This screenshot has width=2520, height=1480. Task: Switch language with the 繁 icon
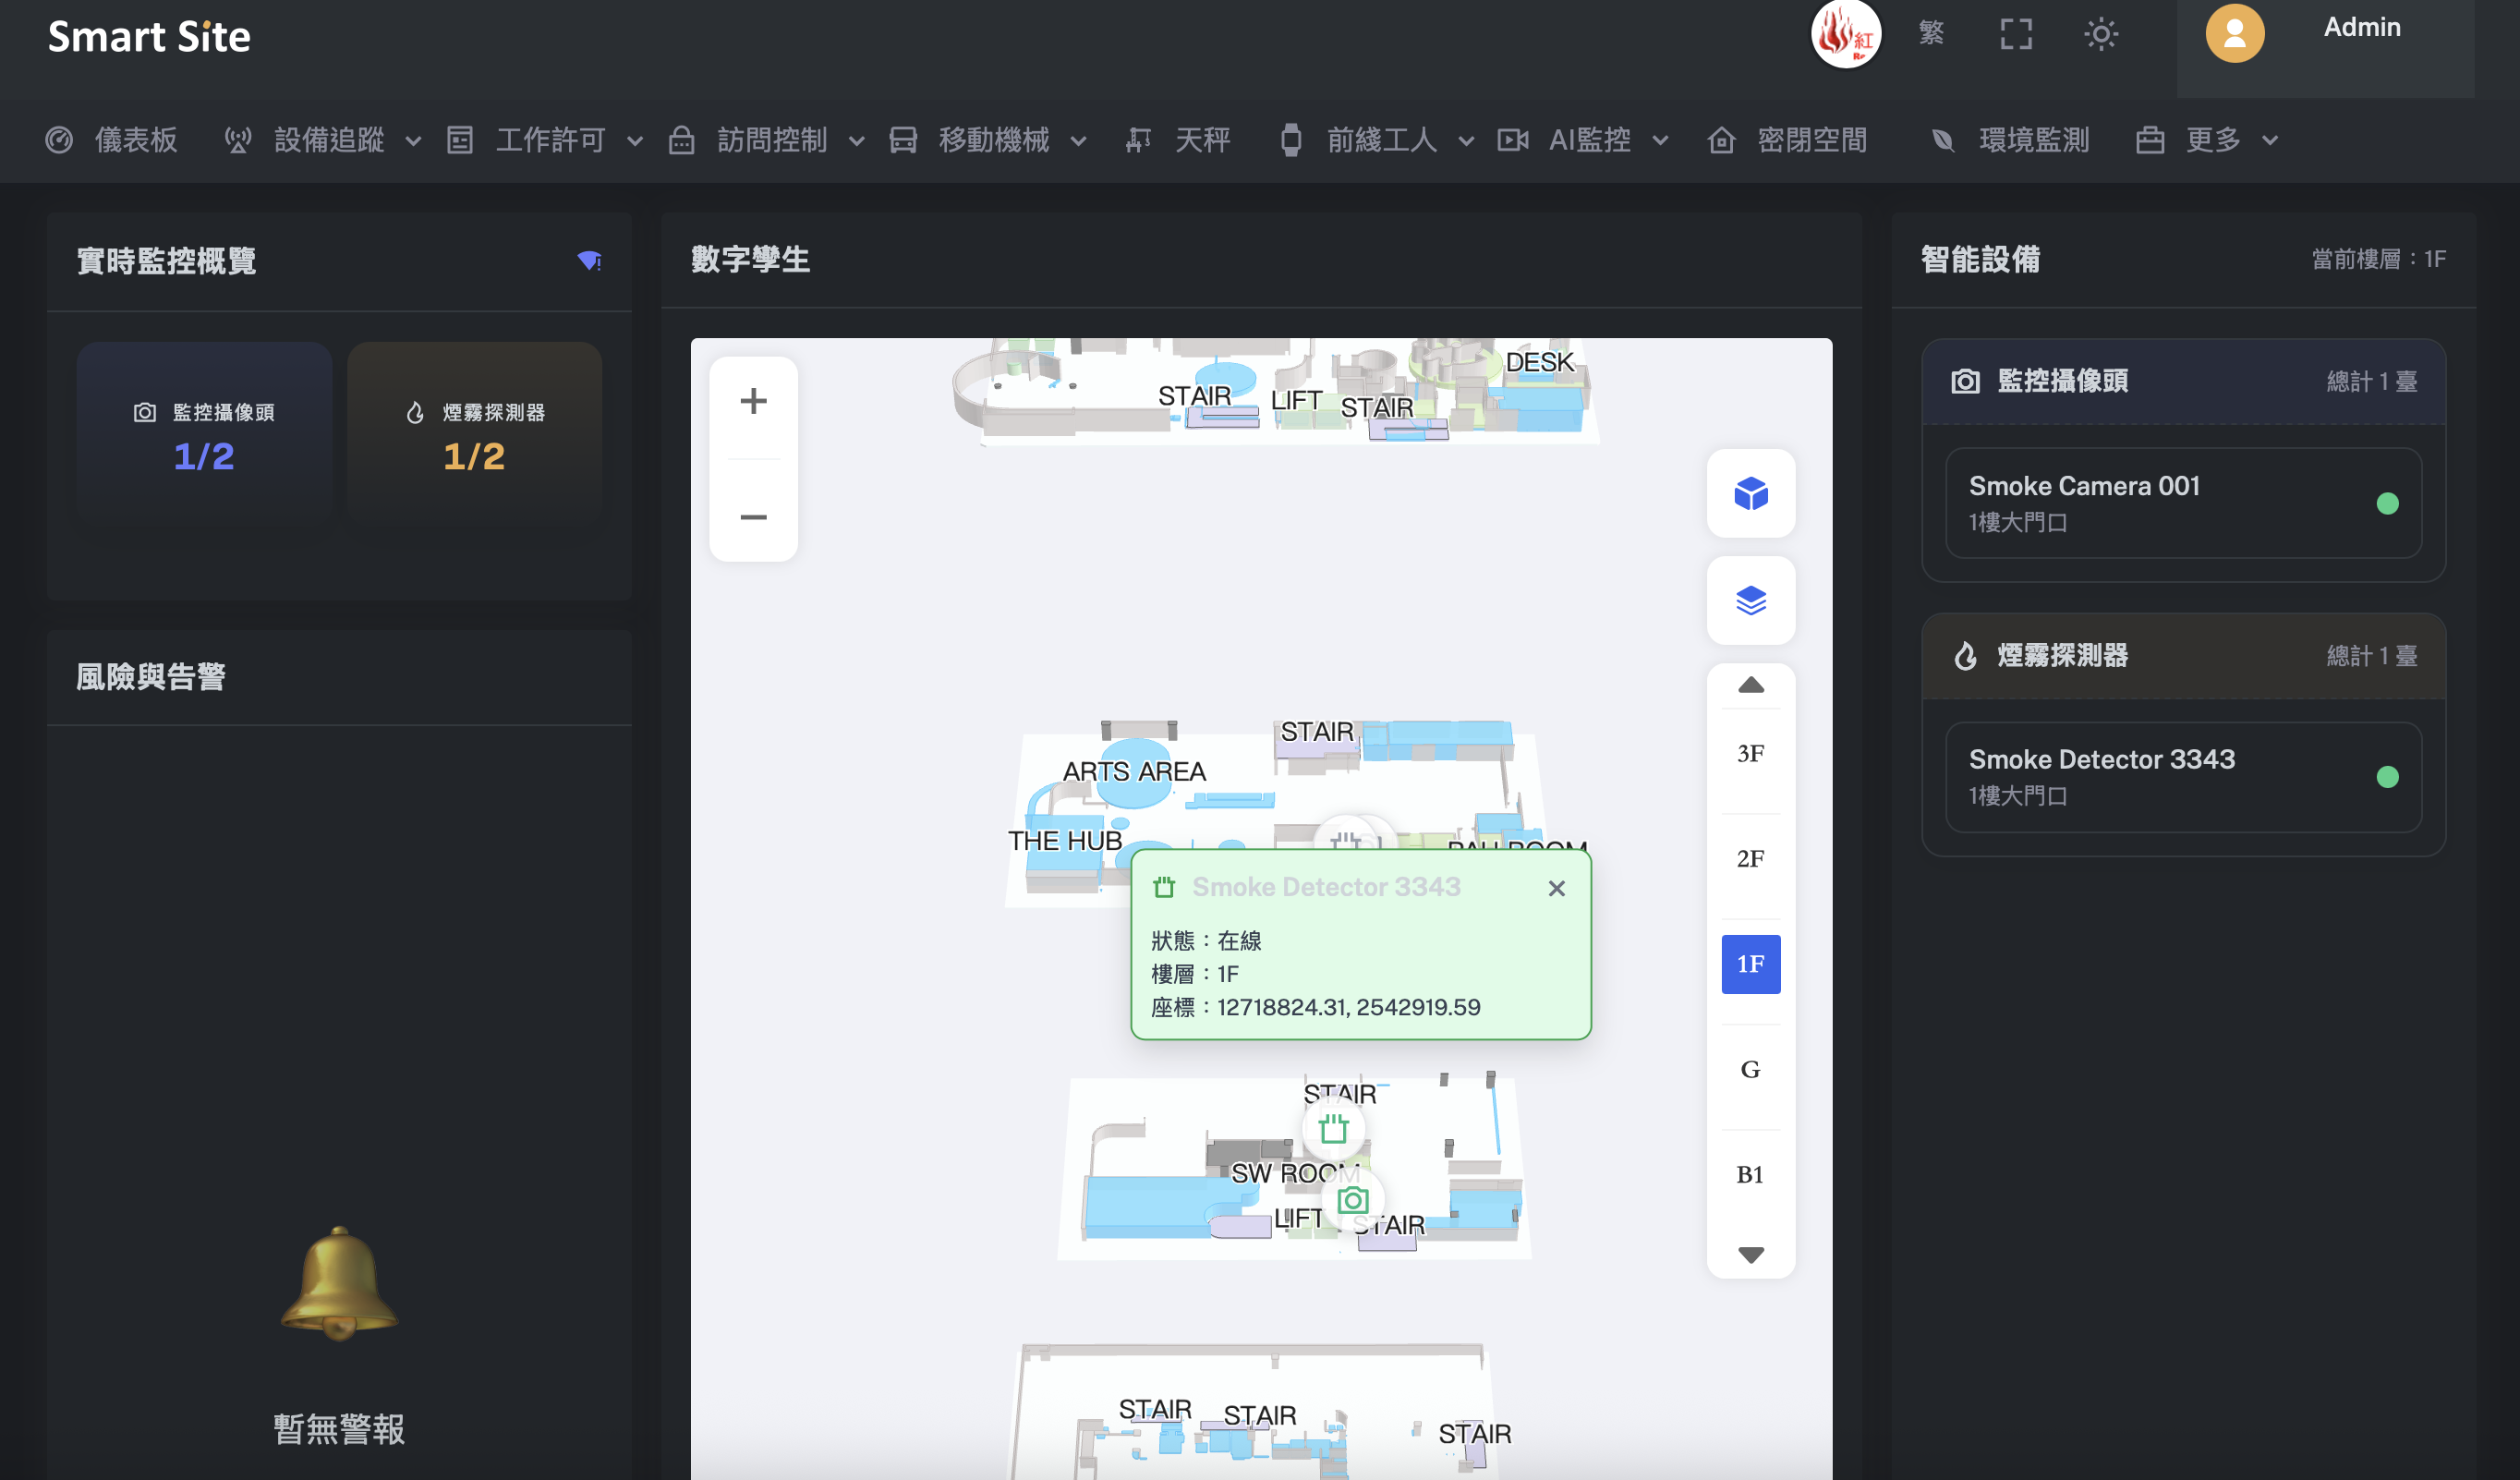(x=1931, y=34)
